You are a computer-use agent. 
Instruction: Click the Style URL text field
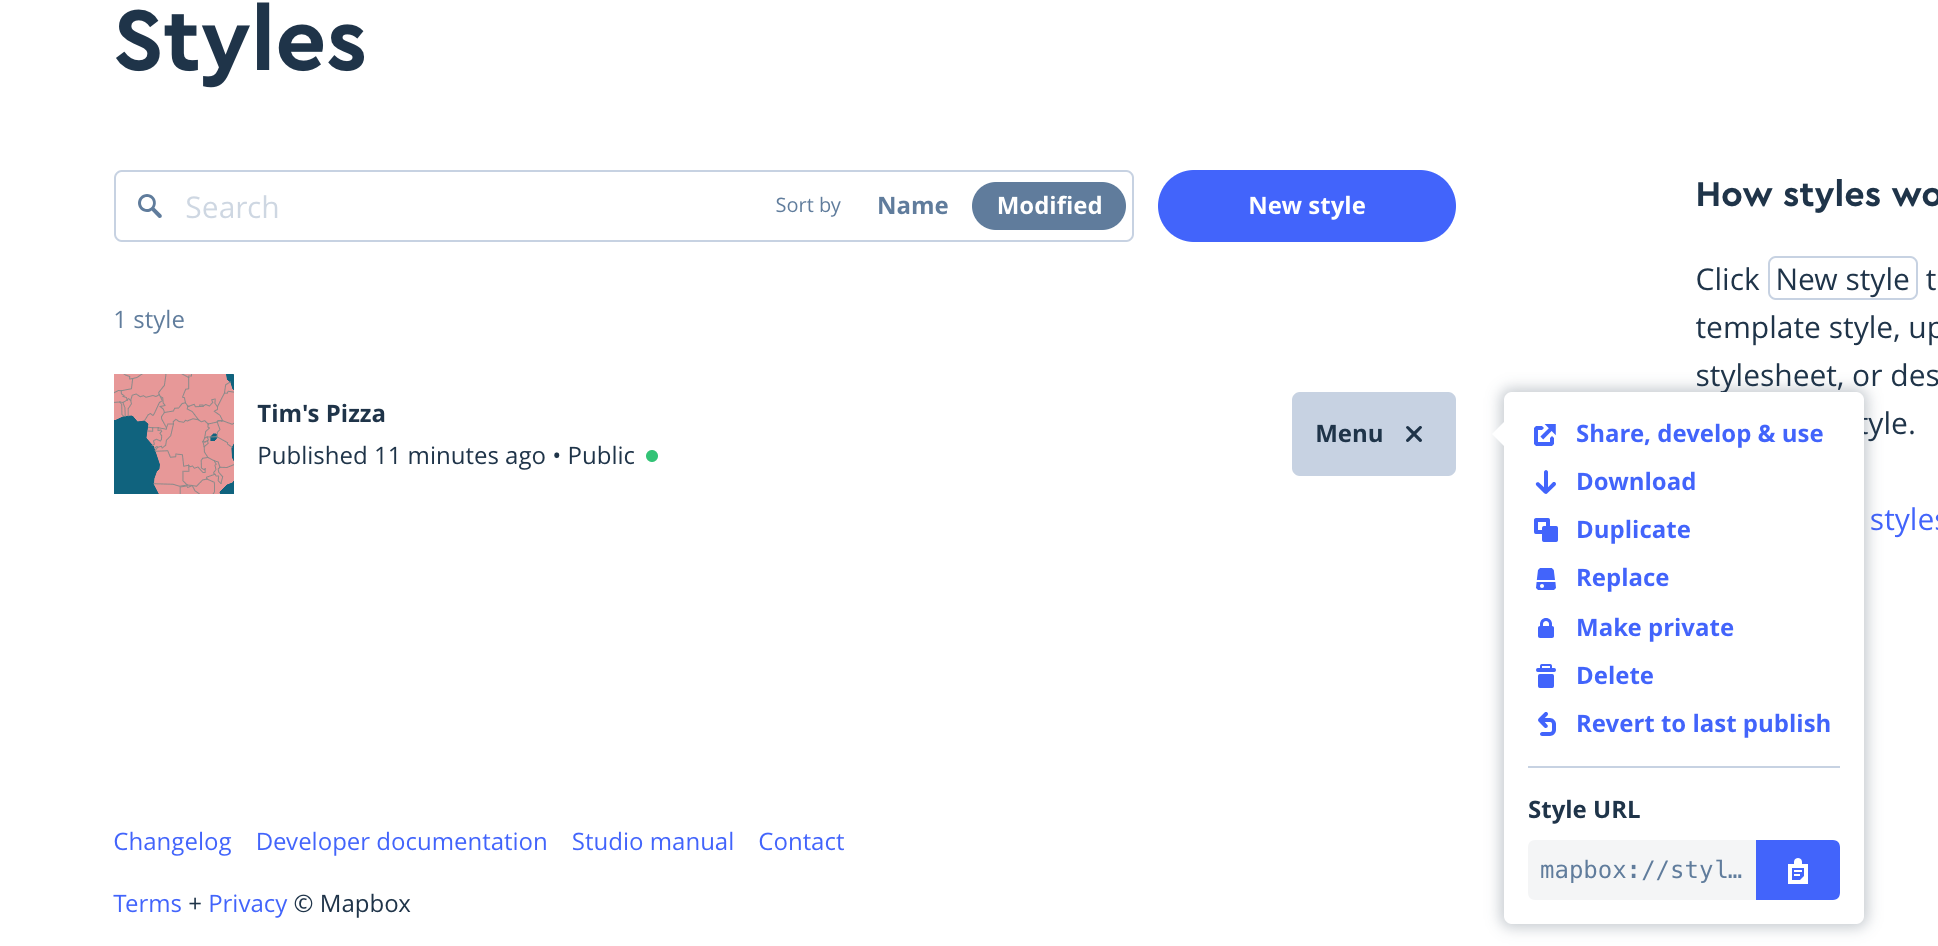tap(1641, 870)
